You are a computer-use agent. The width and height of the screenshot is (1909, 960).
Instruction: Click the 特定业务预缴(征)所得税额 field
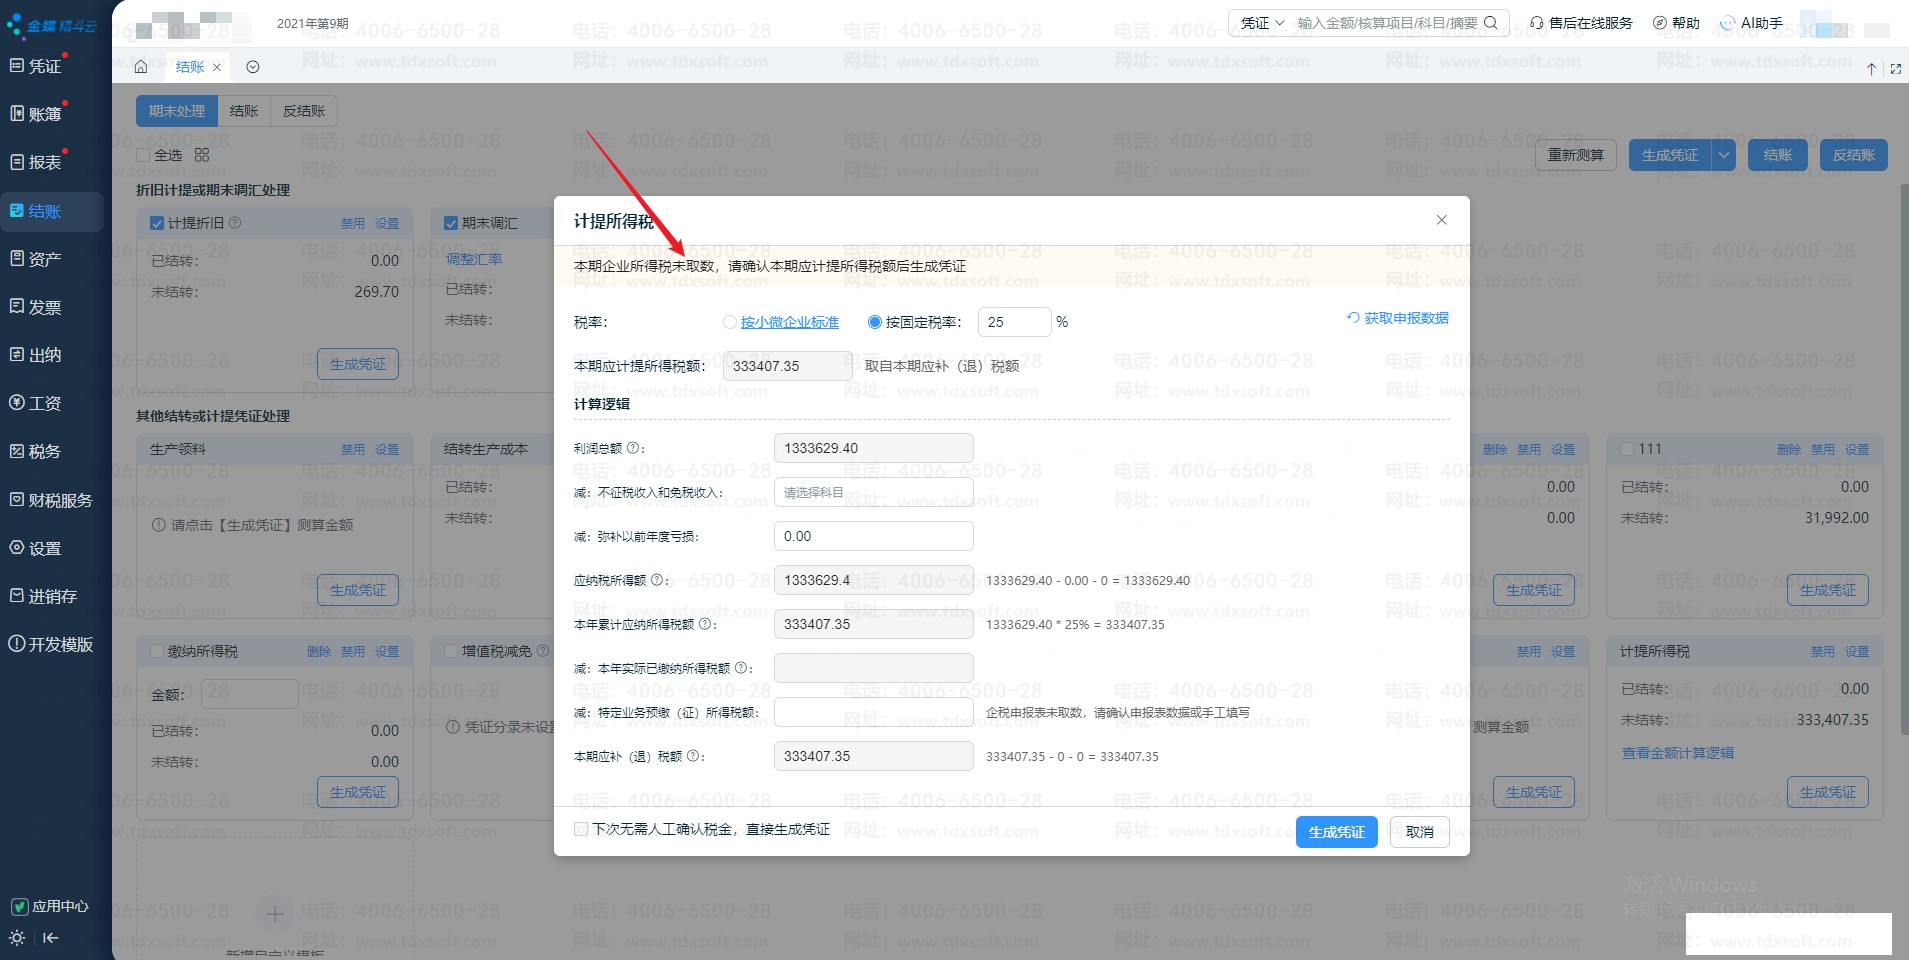click(873, 712)
